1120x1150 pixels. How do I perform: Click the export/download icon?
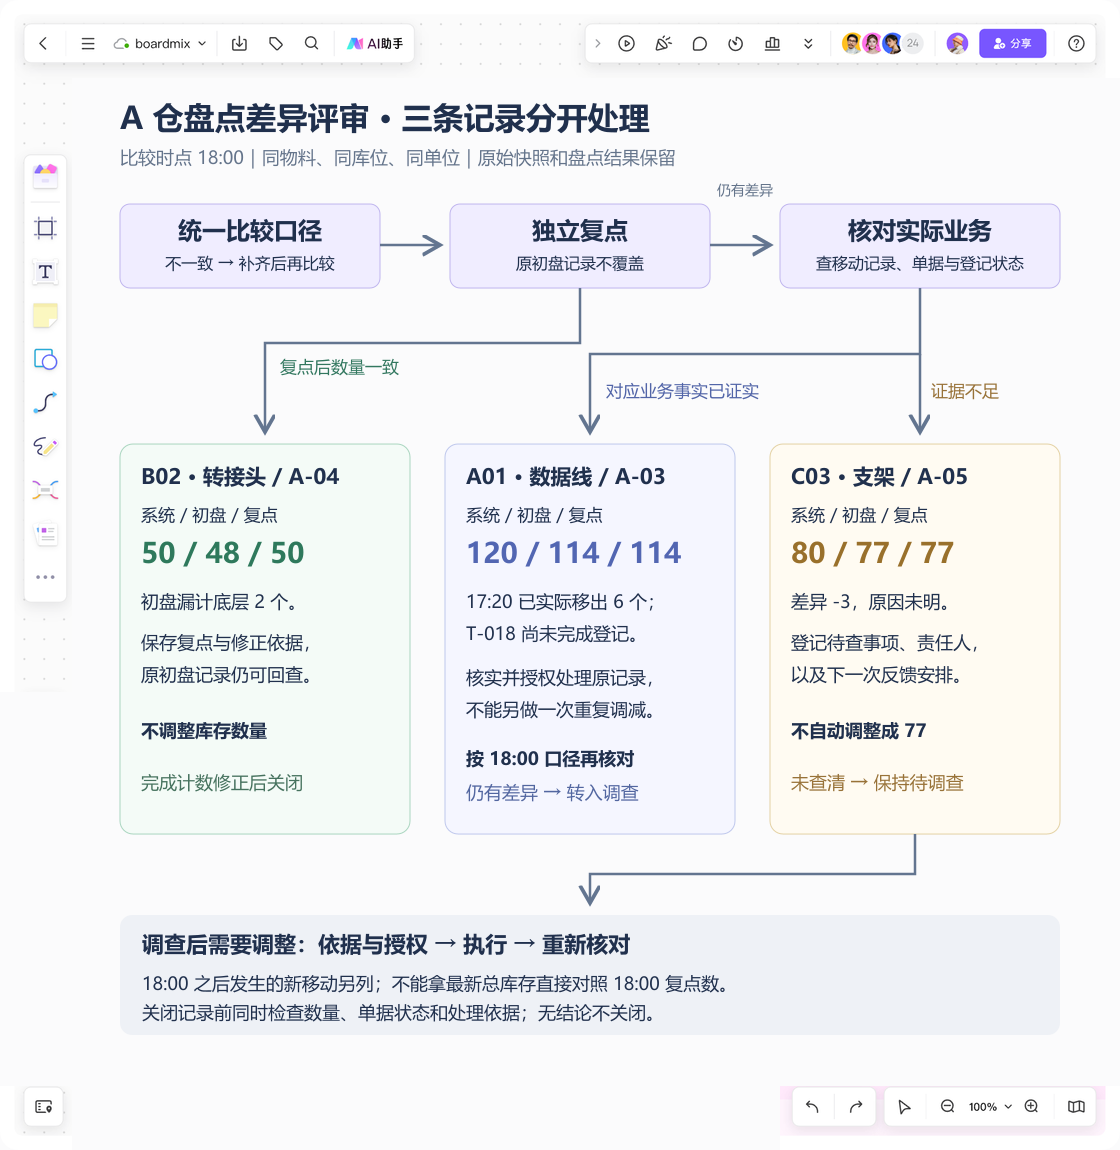point(239,43)
